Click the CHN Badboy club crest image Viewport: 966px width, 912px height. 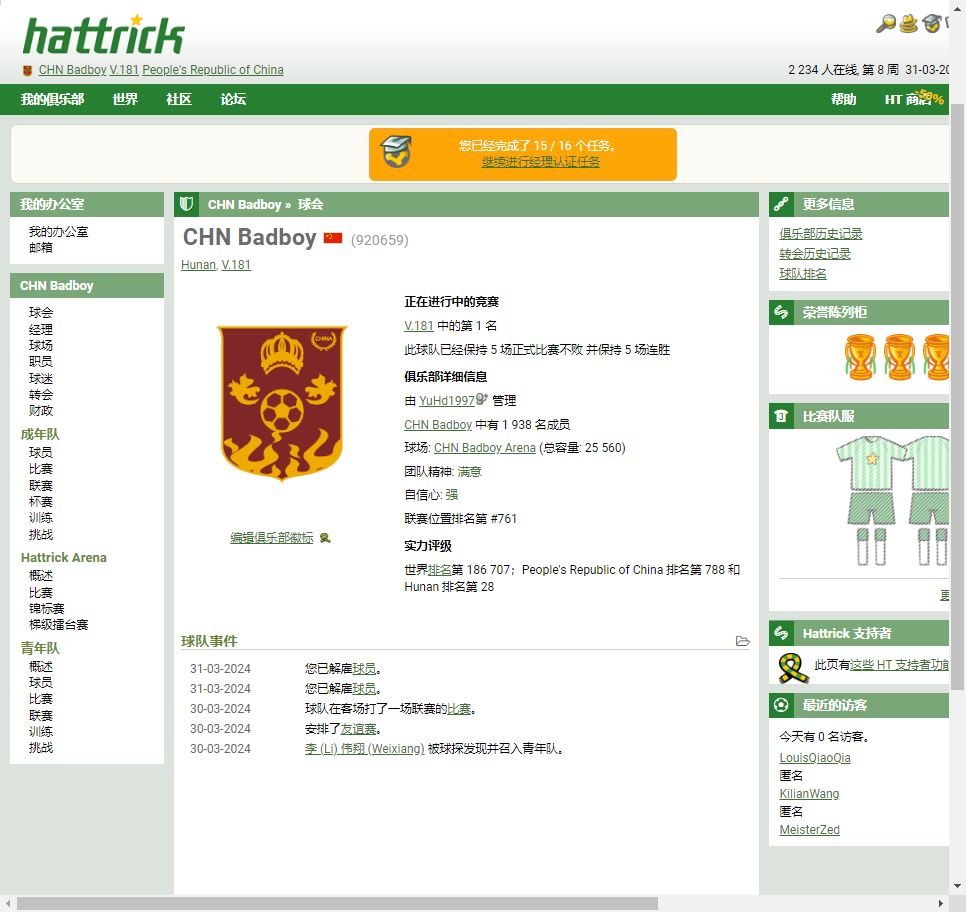click(x=282, y=403)
